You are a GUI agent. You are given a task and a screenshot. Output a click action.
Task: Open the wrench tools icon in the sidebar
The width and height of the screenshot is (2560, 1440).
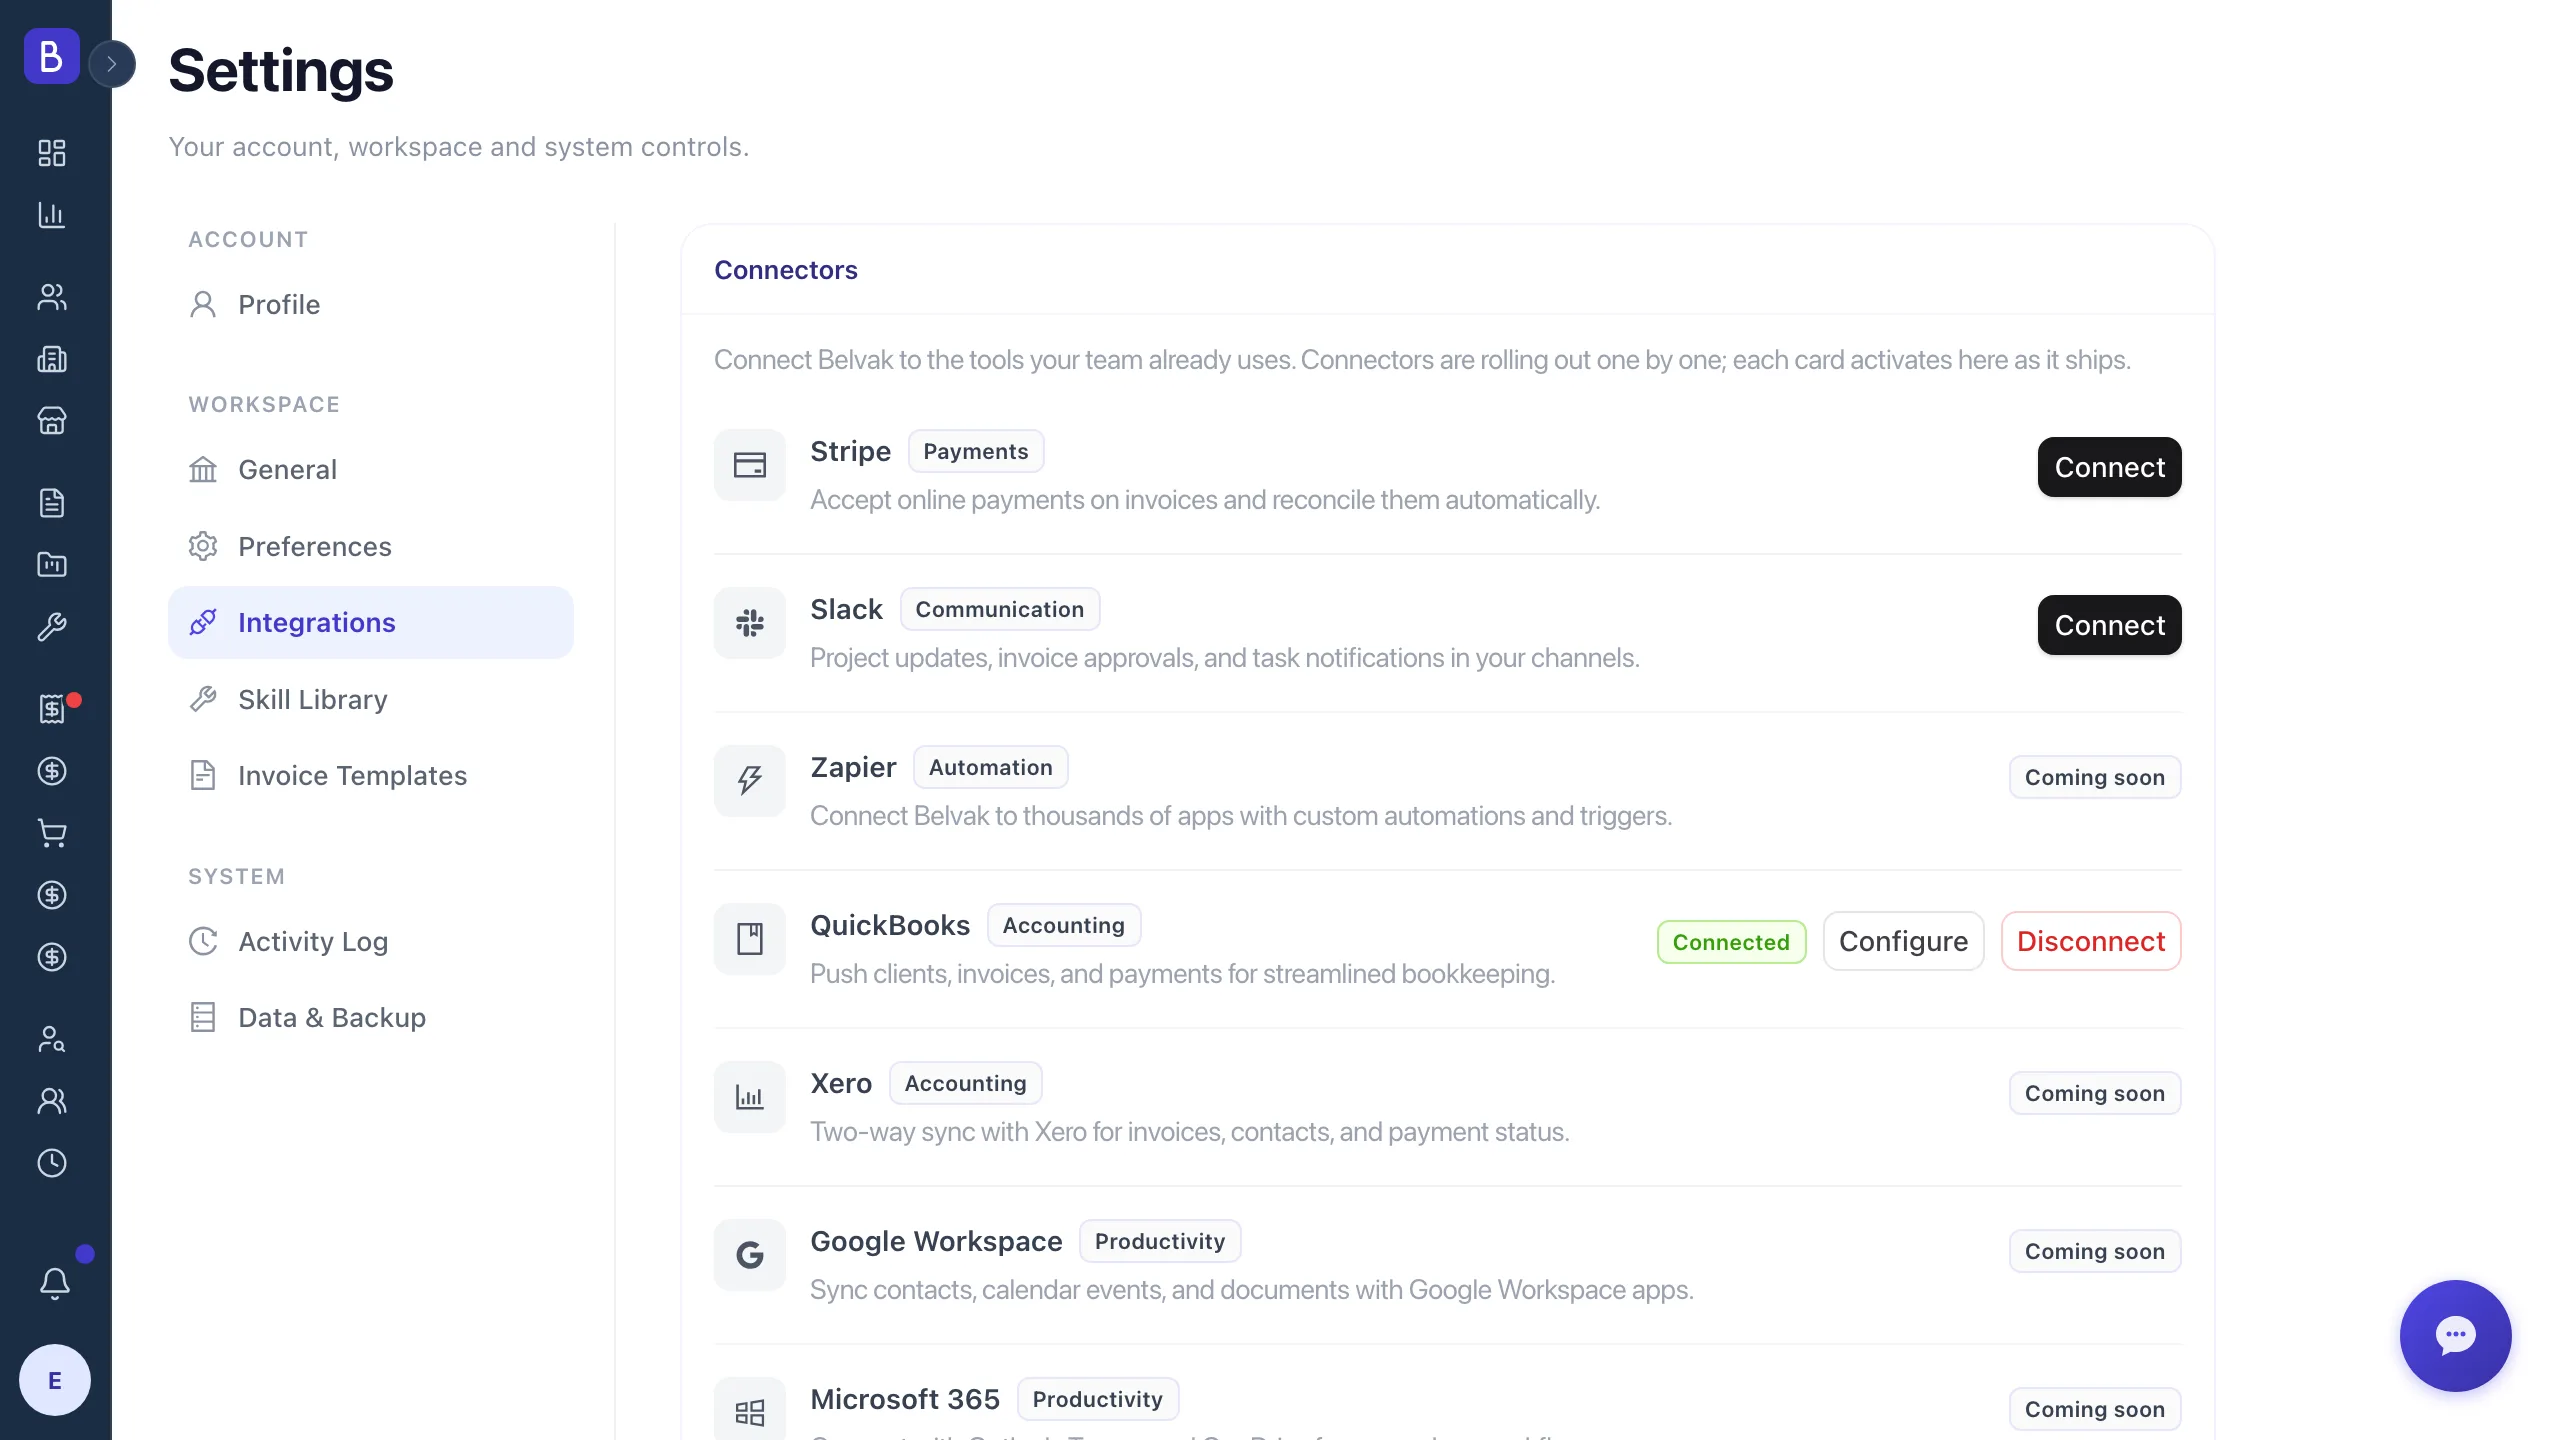pos(52,627)
